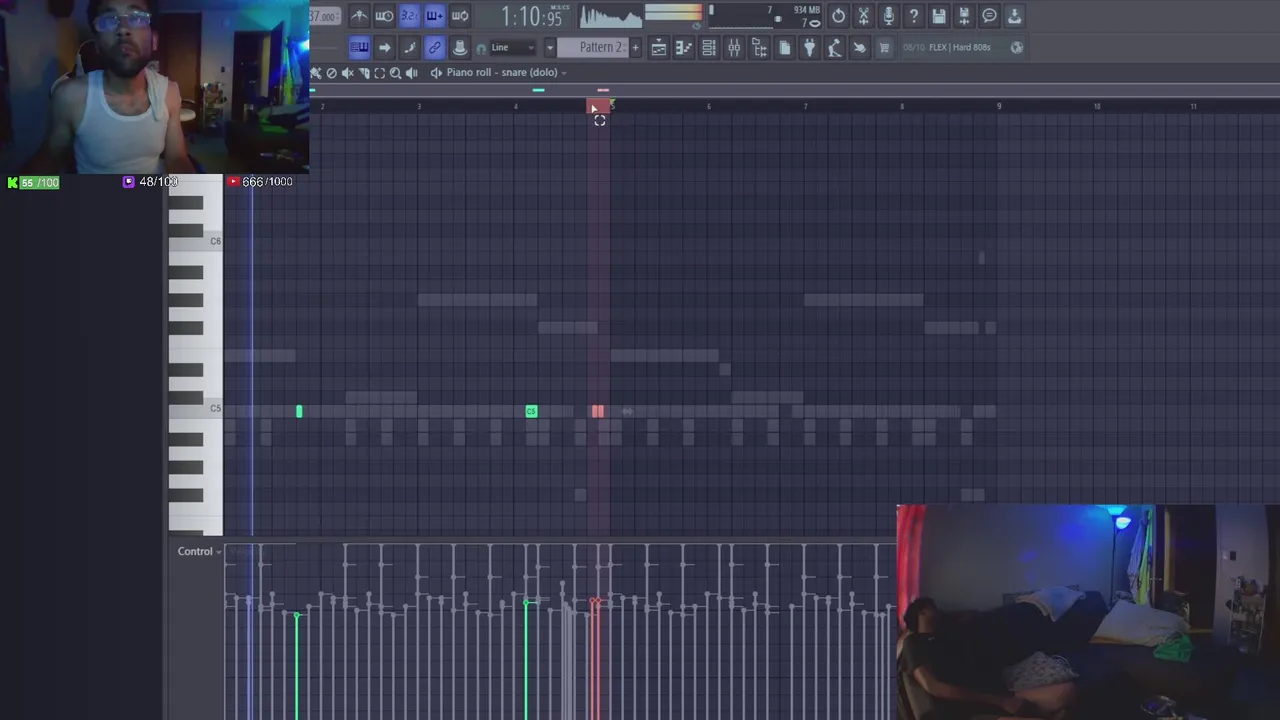Toggle auto scrolling arrow button
This screenshot has width=1280, height=720.
coord(384,47)
